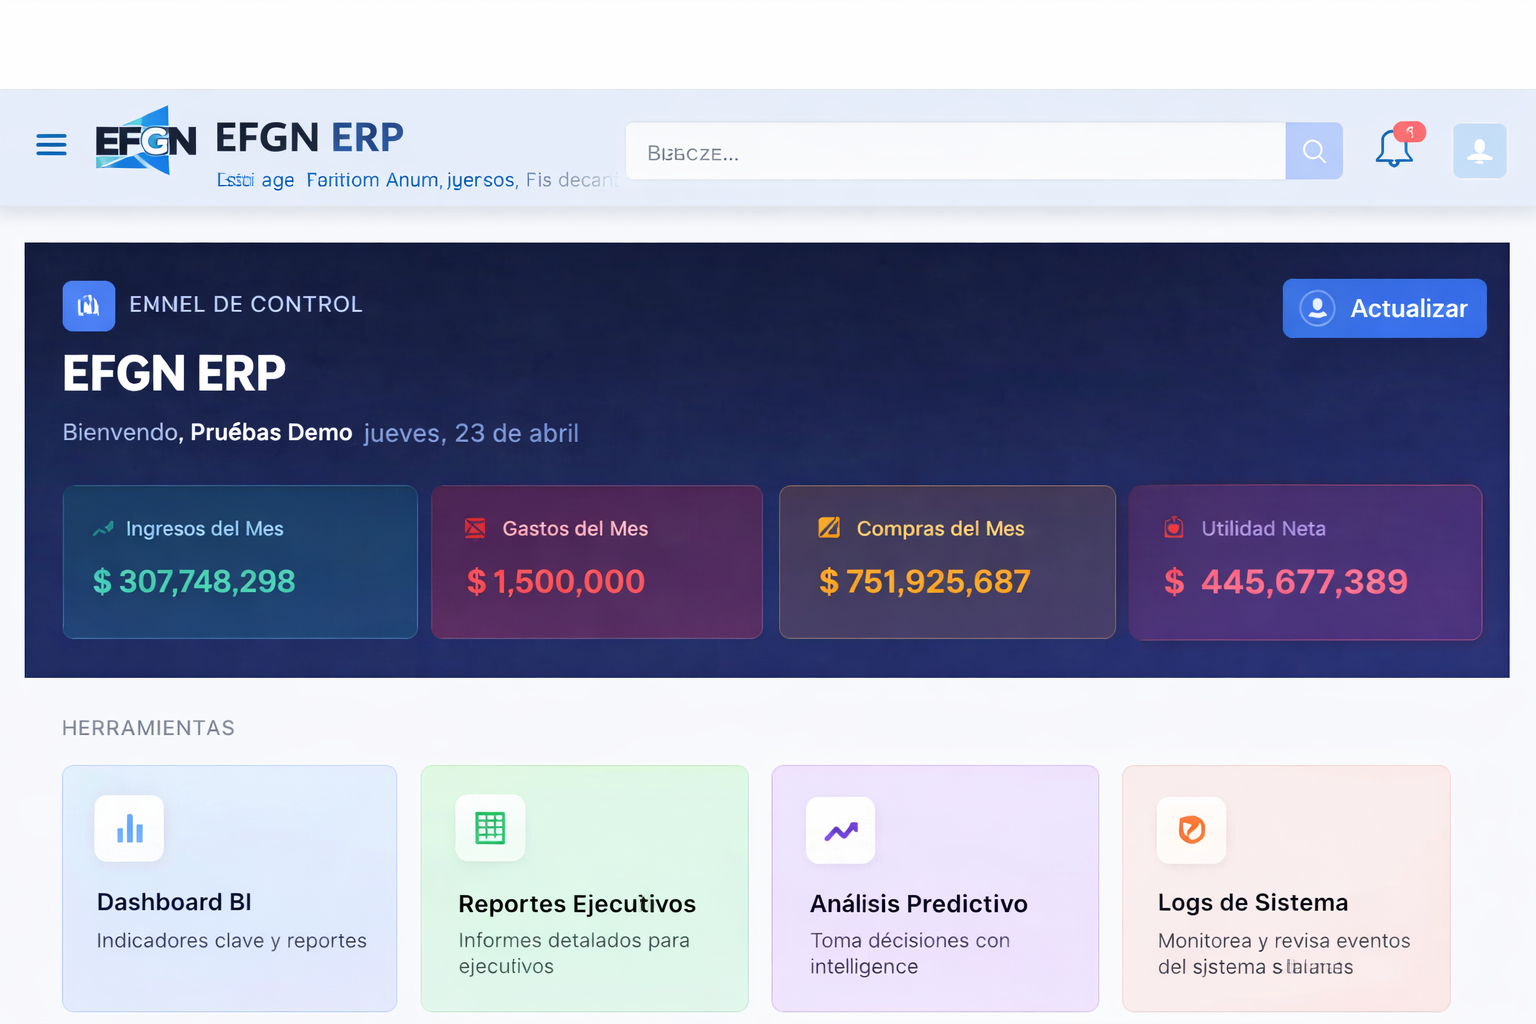Viewport: 1536px width, 1024px height.
Task: Select the Dashboard BI bar chart icon
Action: (x=128, y=828)
